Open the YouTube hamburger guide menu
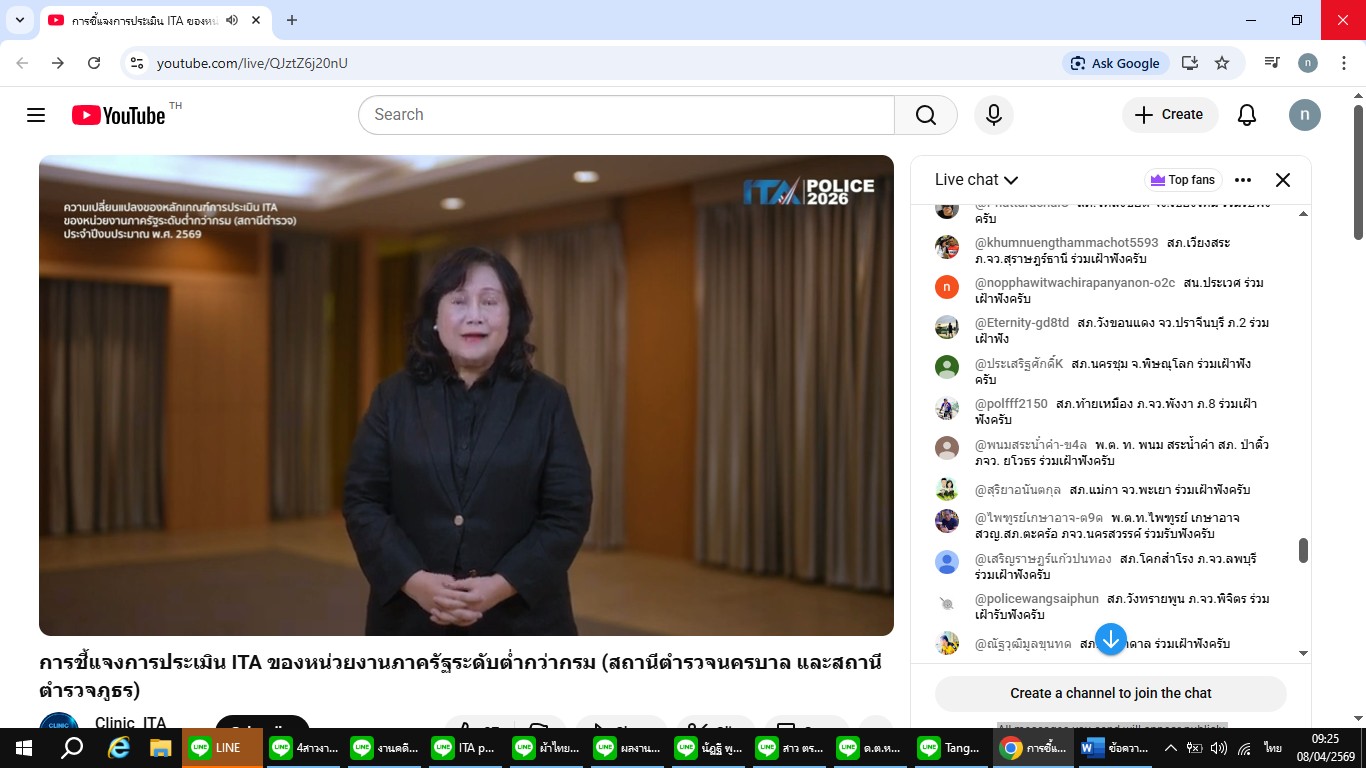The width and height of the screenshot is (1366, 768). 36,115
